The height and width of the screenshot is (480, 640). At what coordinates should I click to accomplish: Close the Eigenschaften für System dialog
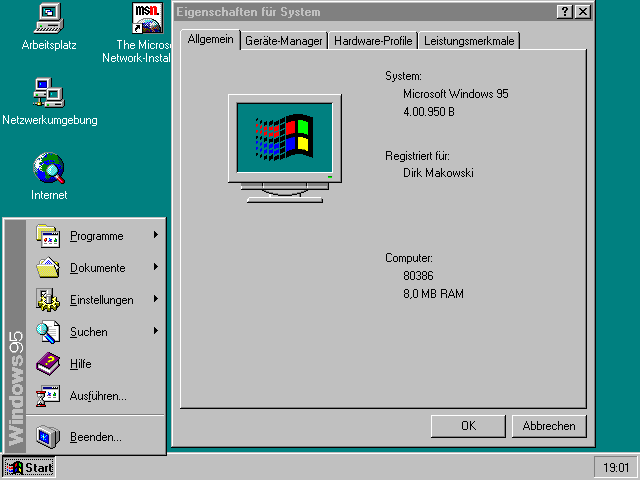coord(583,12)
